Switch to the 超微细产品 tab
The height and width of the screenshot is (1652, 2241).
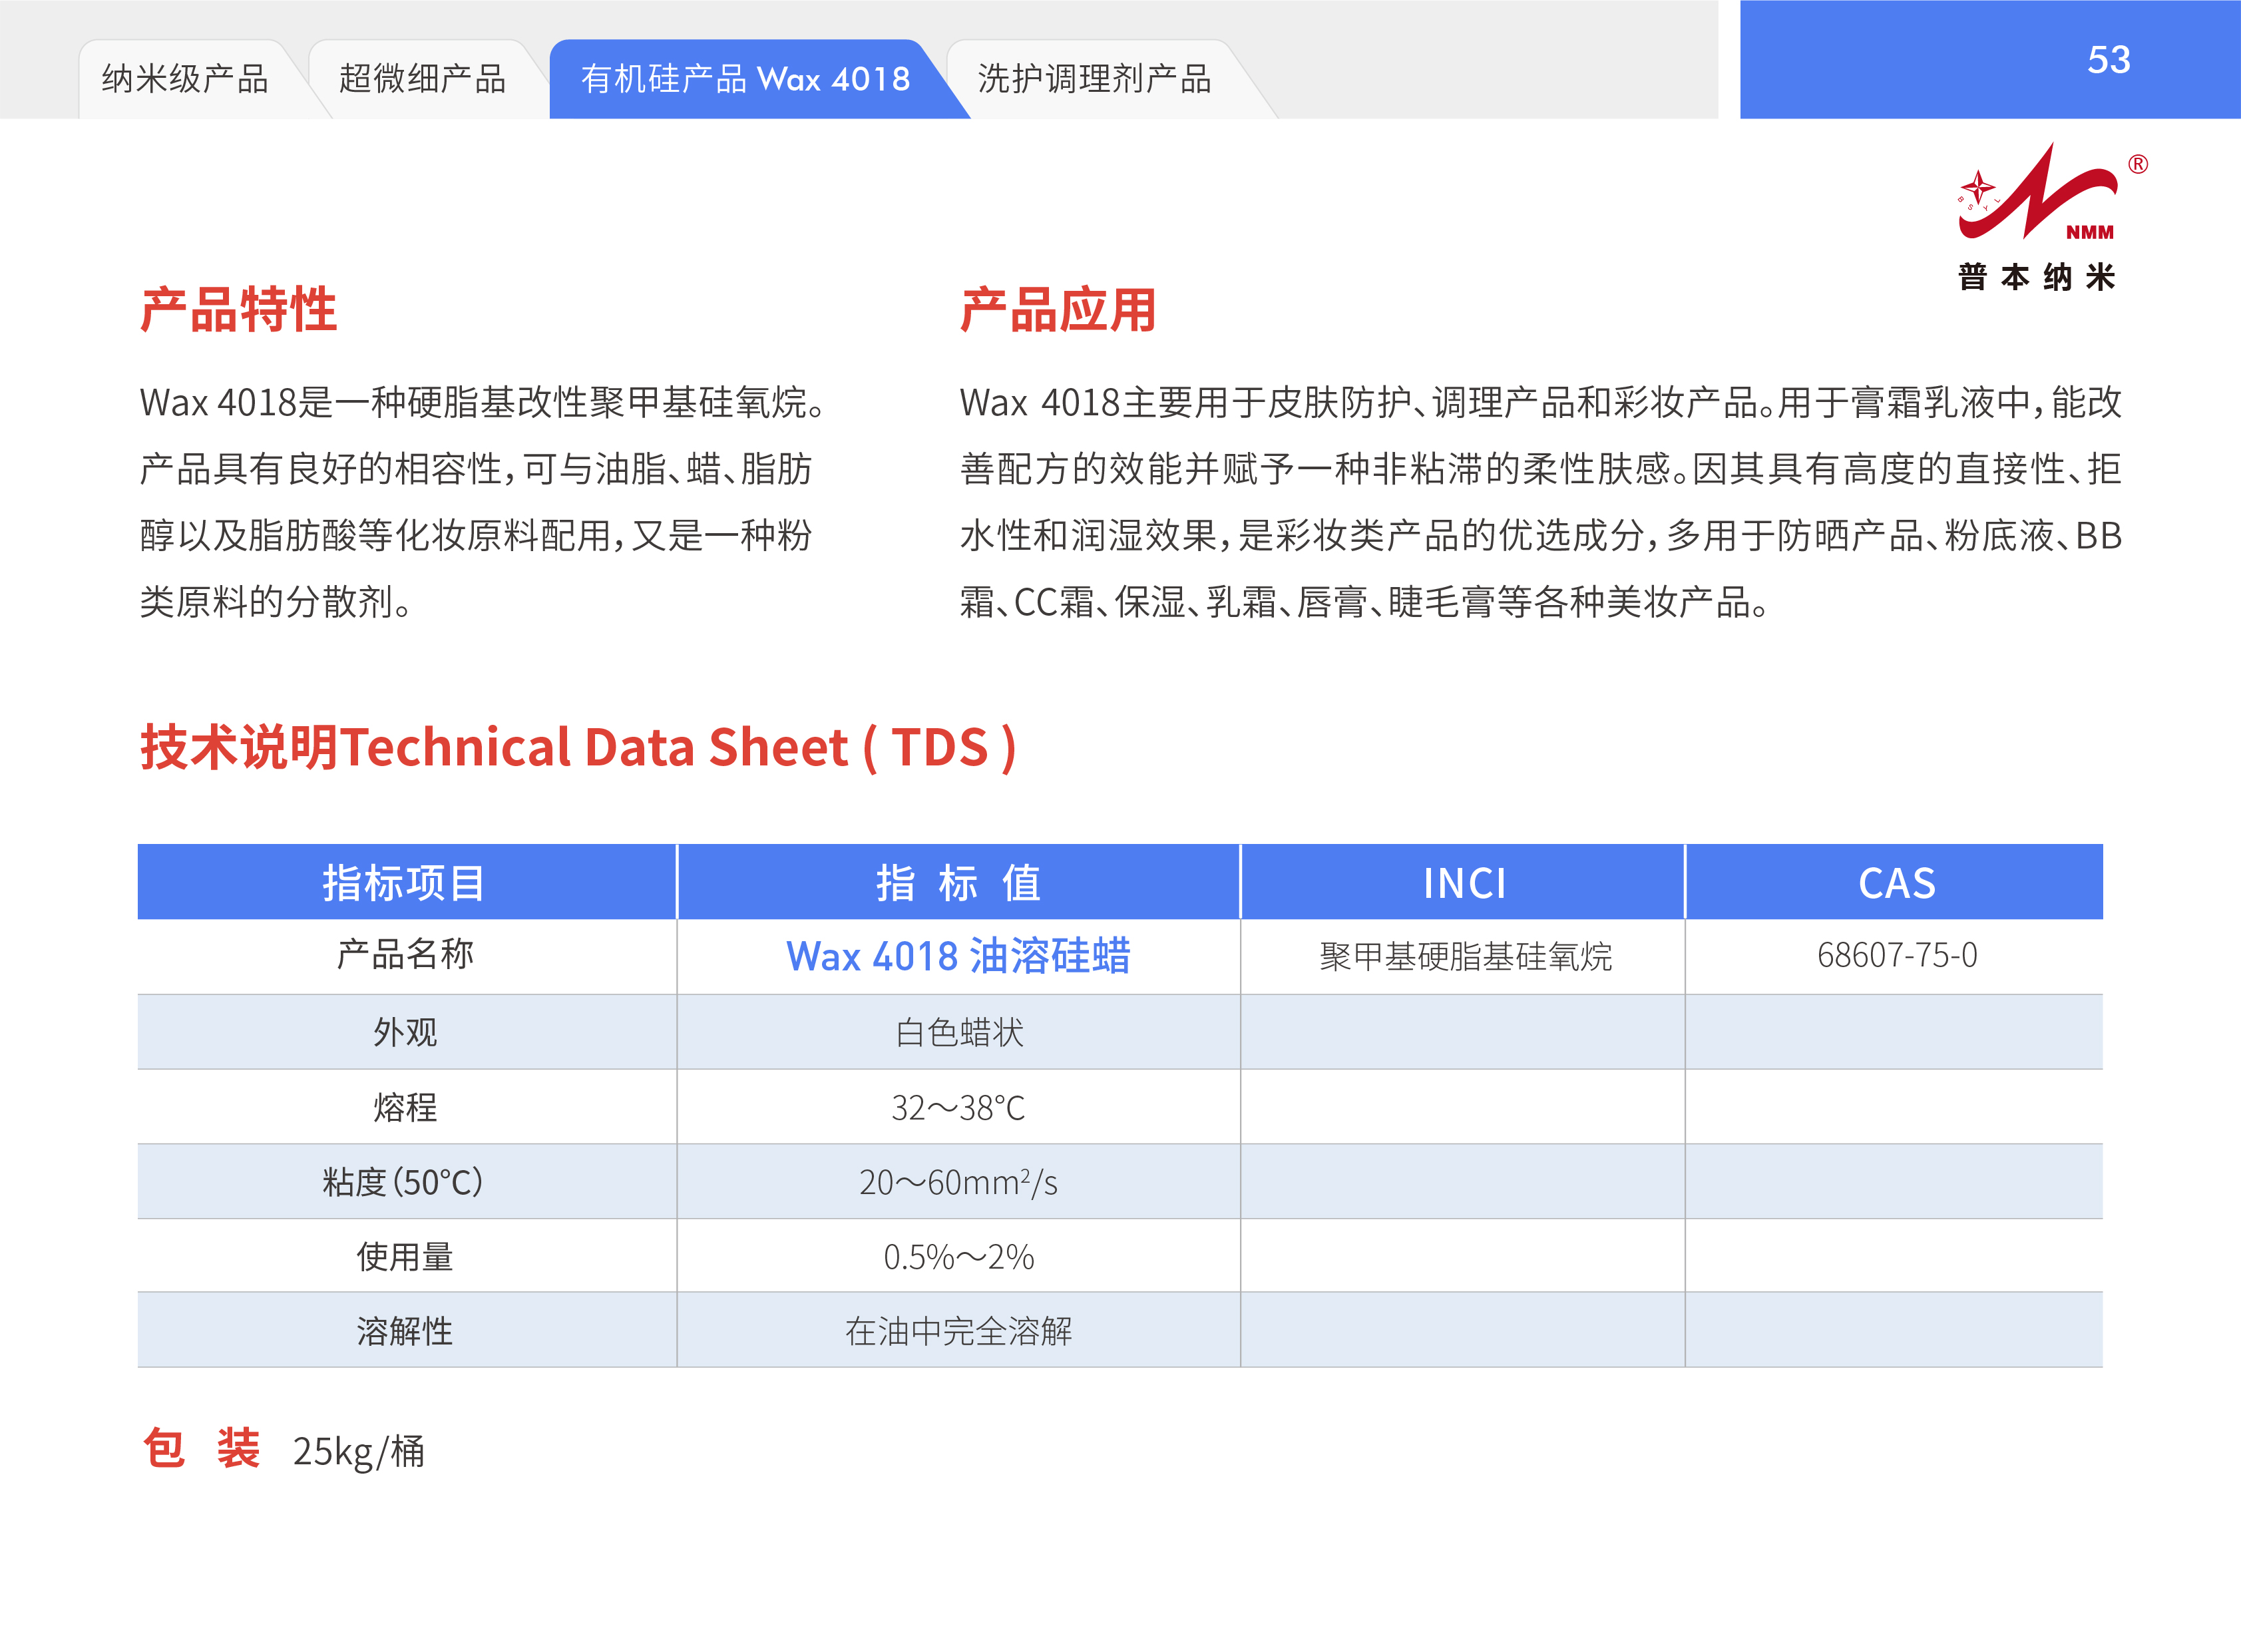[422, 79]
